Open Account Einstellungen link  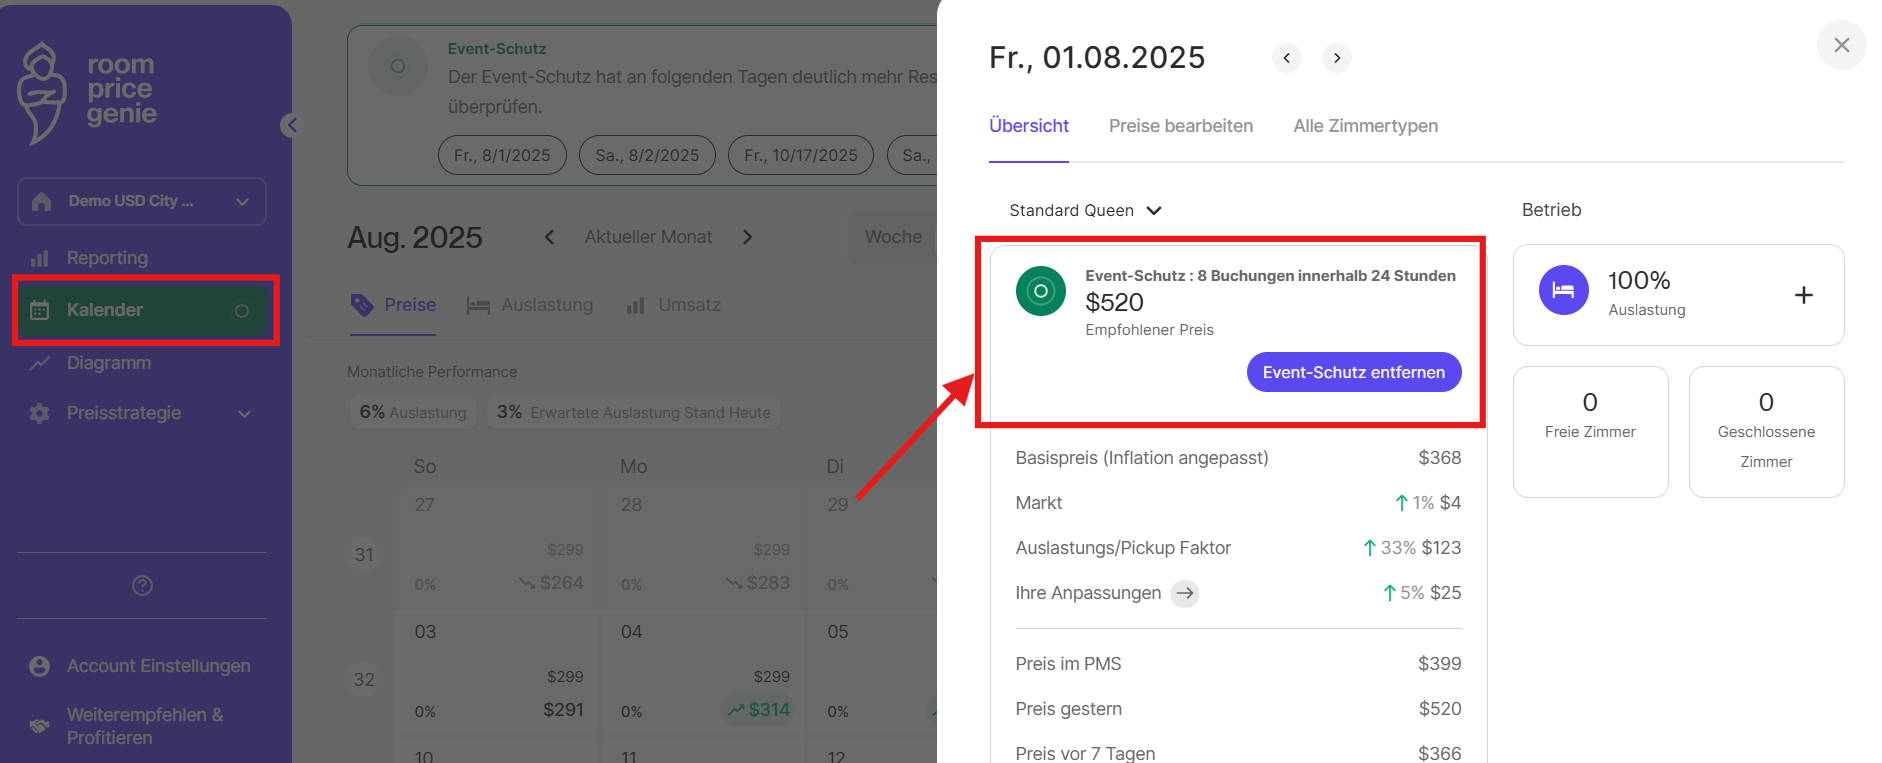(x=158, y=666)
